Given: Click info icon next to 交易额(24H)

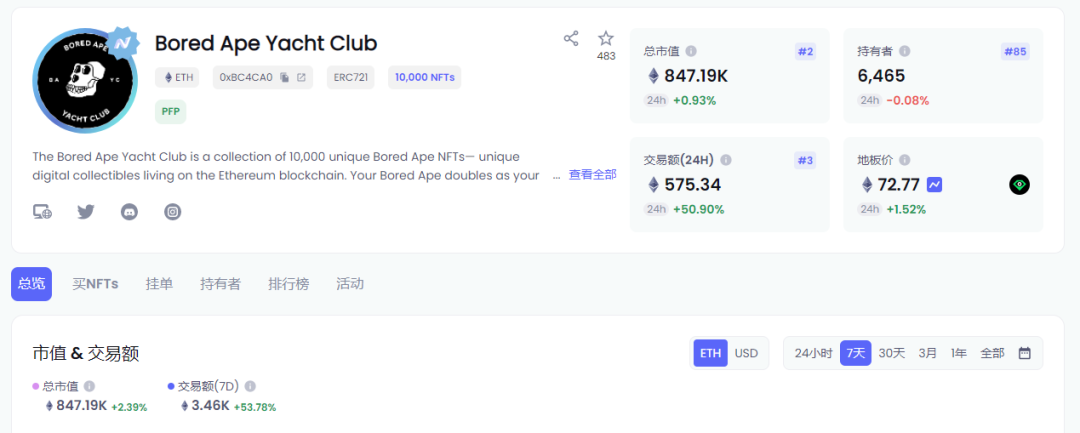Looking at the screenshot, I should pos(726,160).
